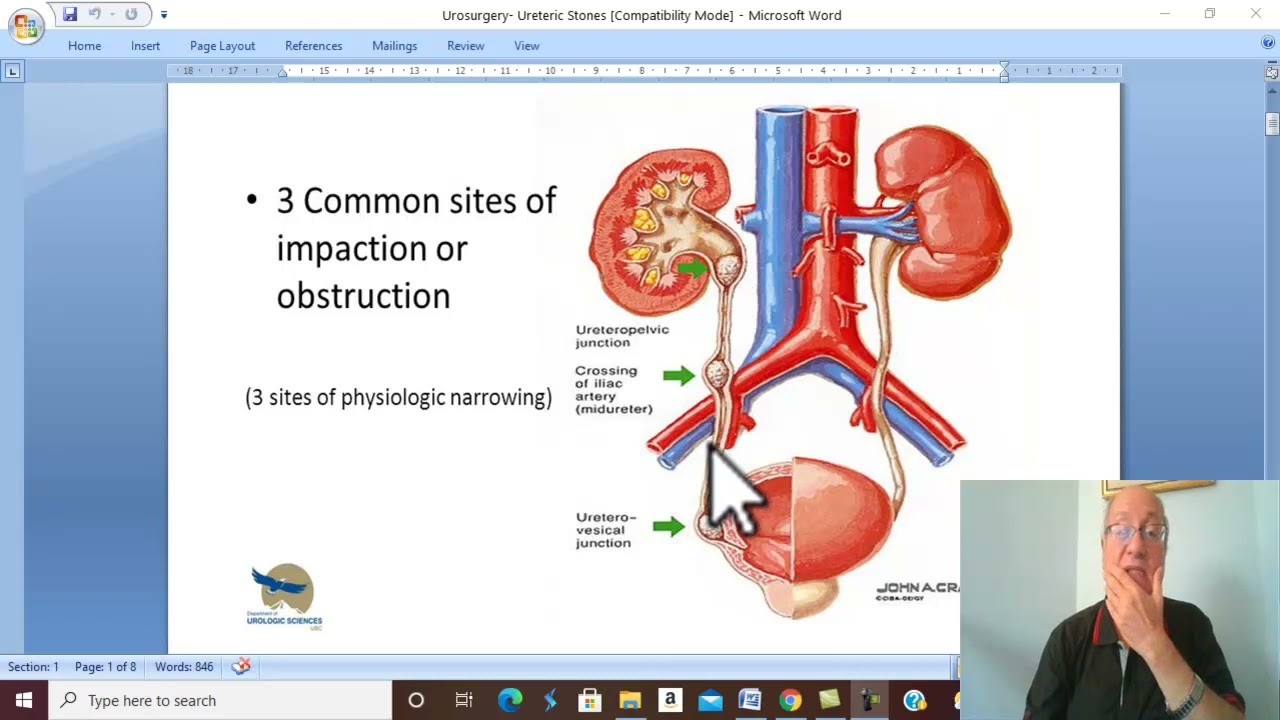Click the blue lightning app taskbar icon
The width and height of the screenshot is (1280, 720).
point(550,700)
